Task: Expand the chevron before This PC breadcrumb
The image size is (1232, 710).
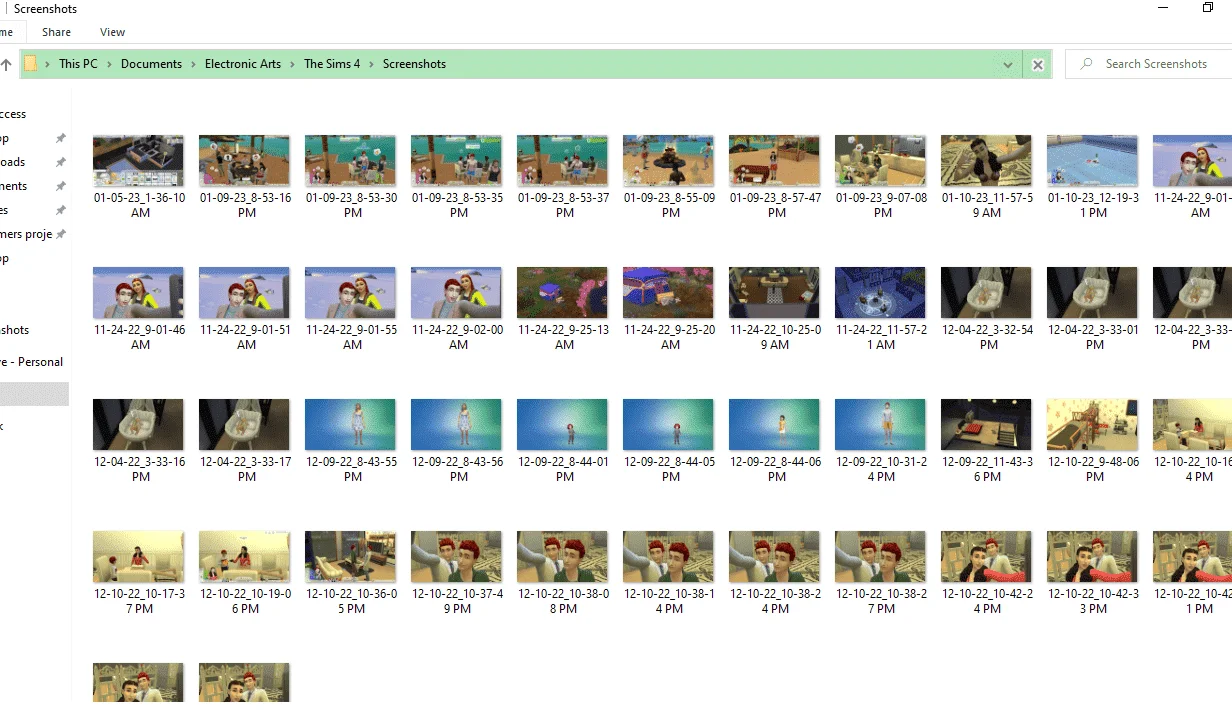Action: [47, 64]
